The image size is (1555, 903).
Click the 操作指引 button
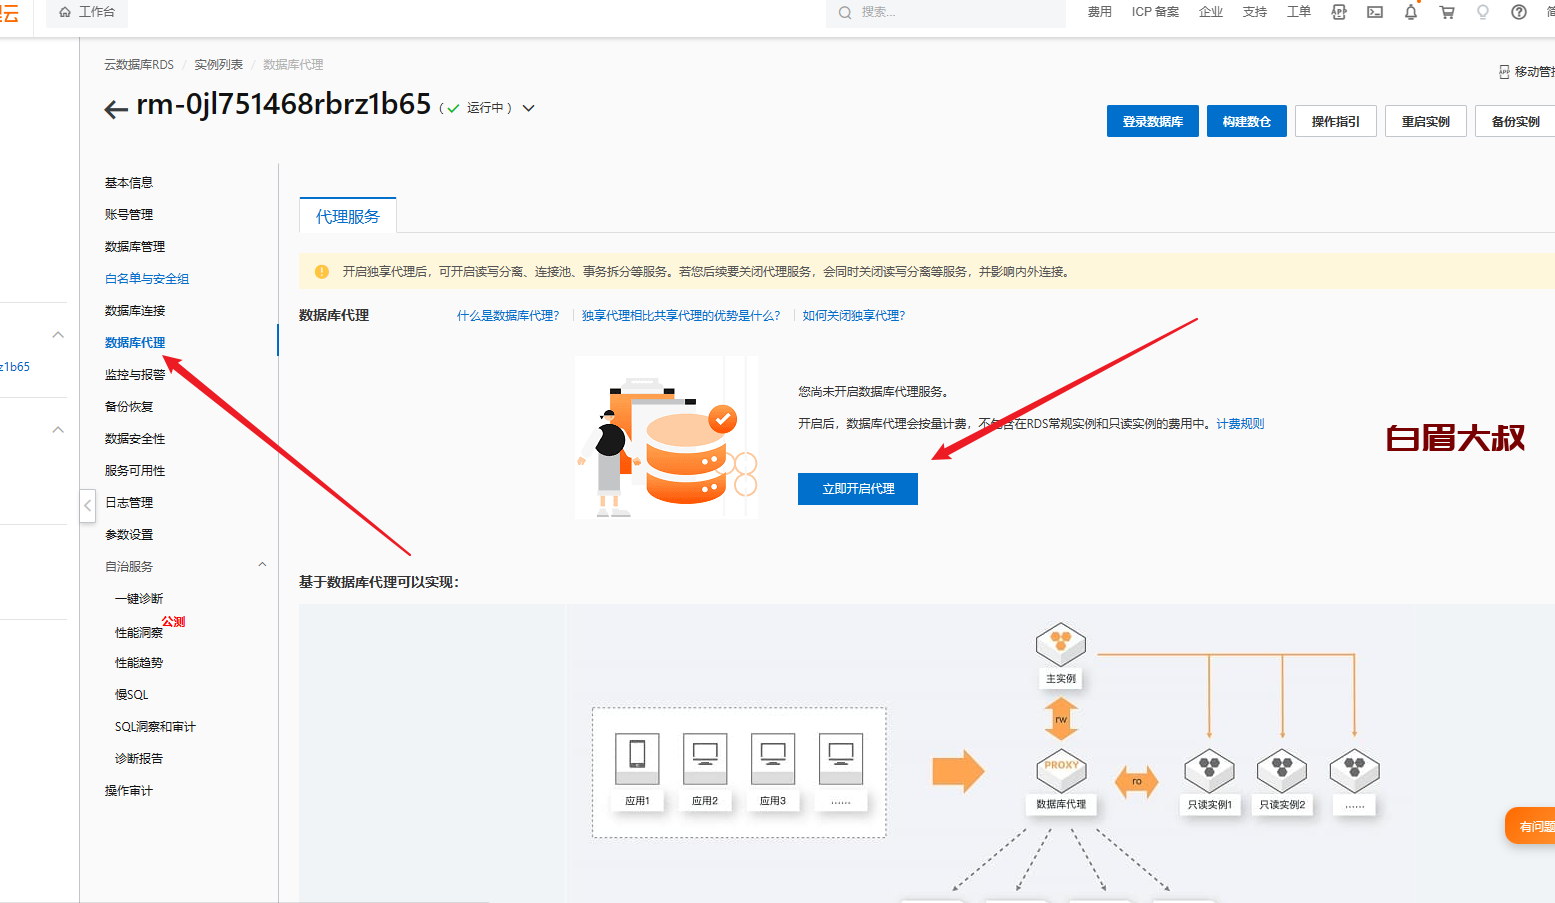click(x=1336, y=121)
